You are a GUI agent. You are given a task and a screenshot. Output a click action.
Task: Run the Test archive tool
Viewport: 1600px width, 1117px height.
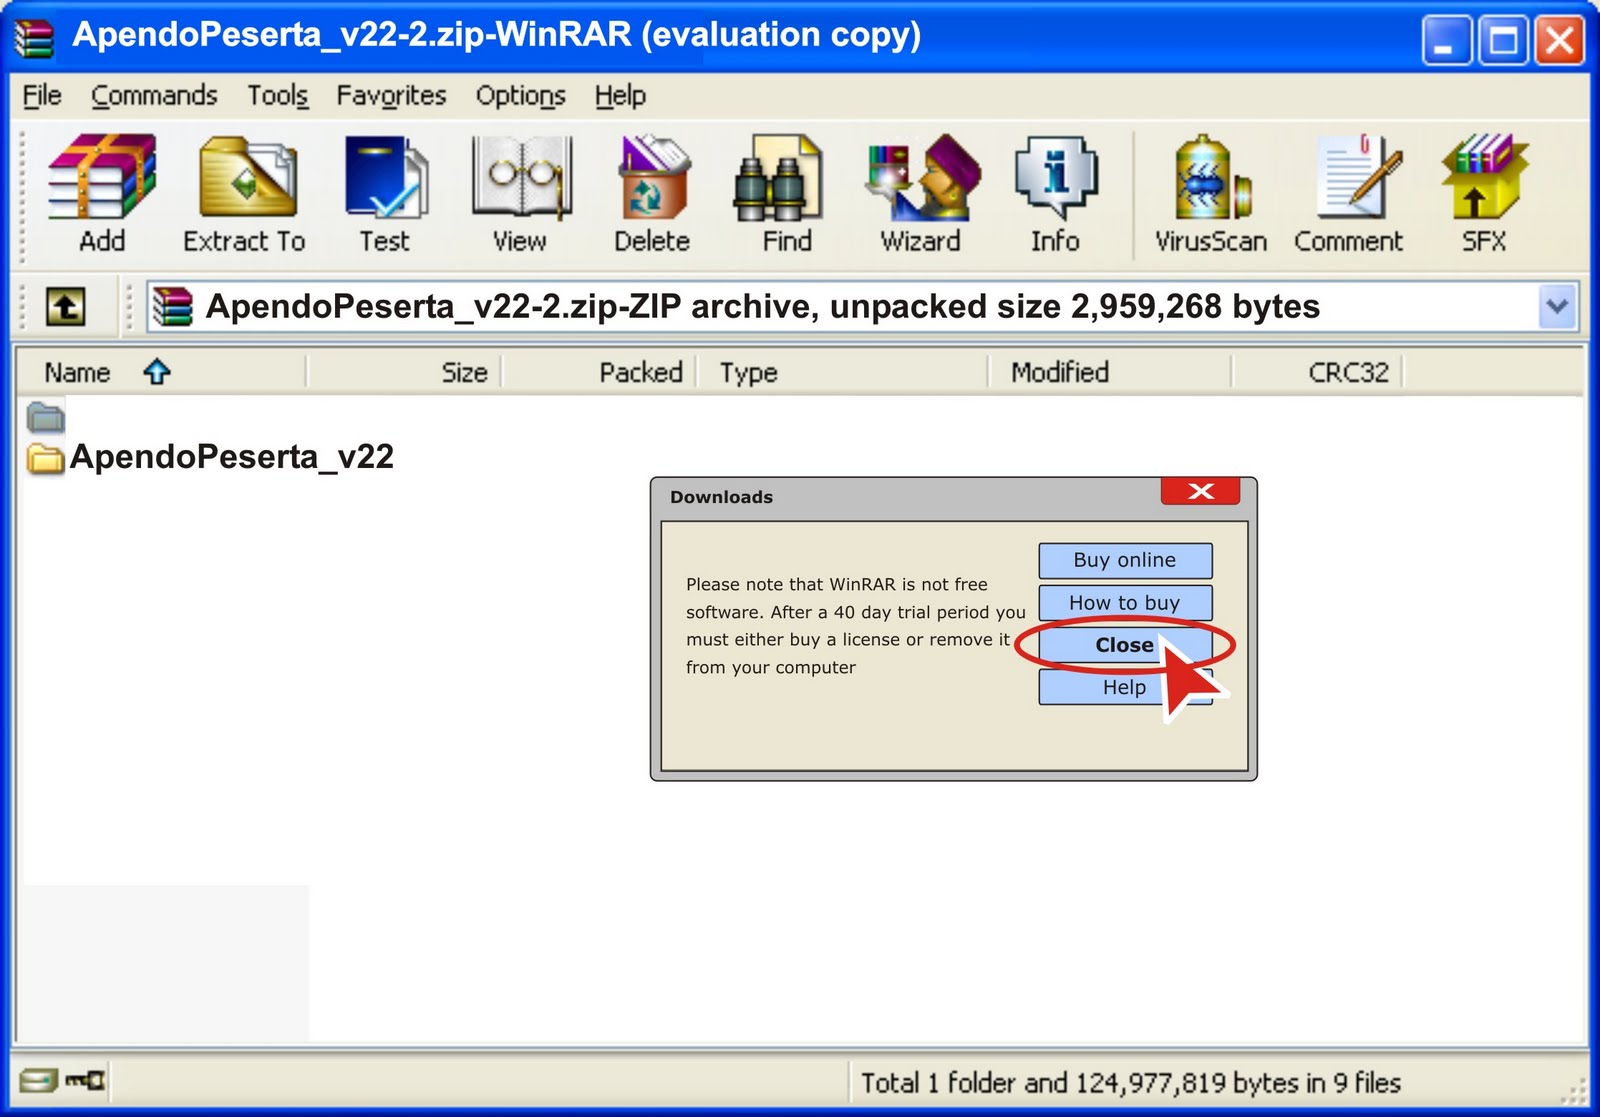385,193
